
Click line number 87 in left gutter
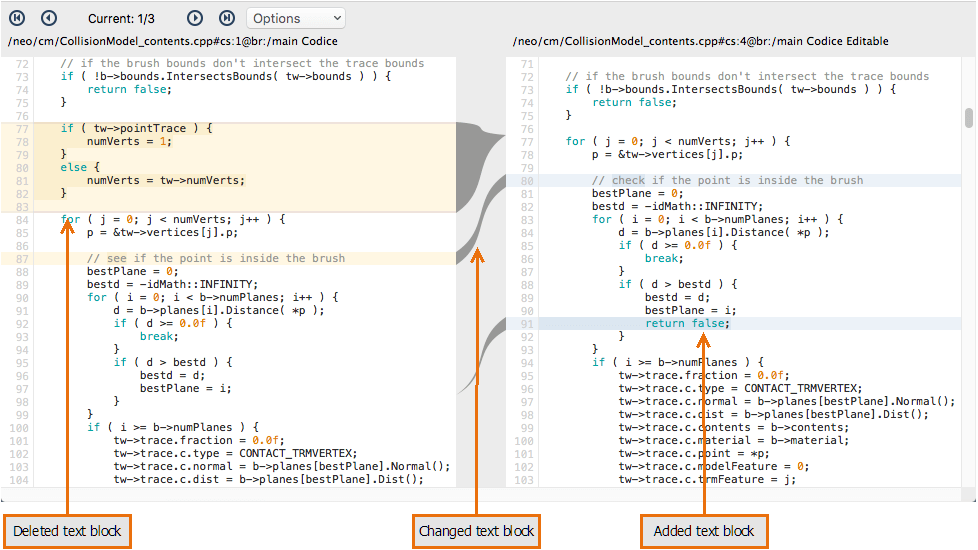[22, 259]
